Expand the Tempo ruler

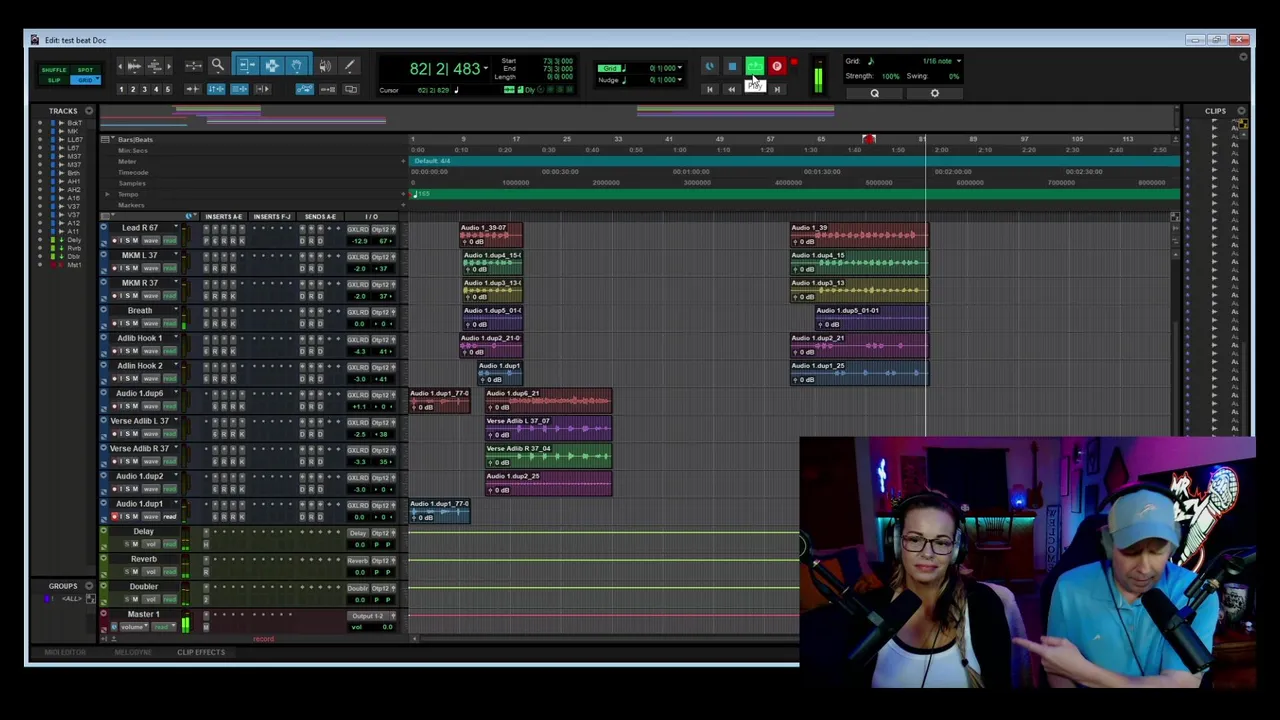pyautogui.click(x=107, y=194)
